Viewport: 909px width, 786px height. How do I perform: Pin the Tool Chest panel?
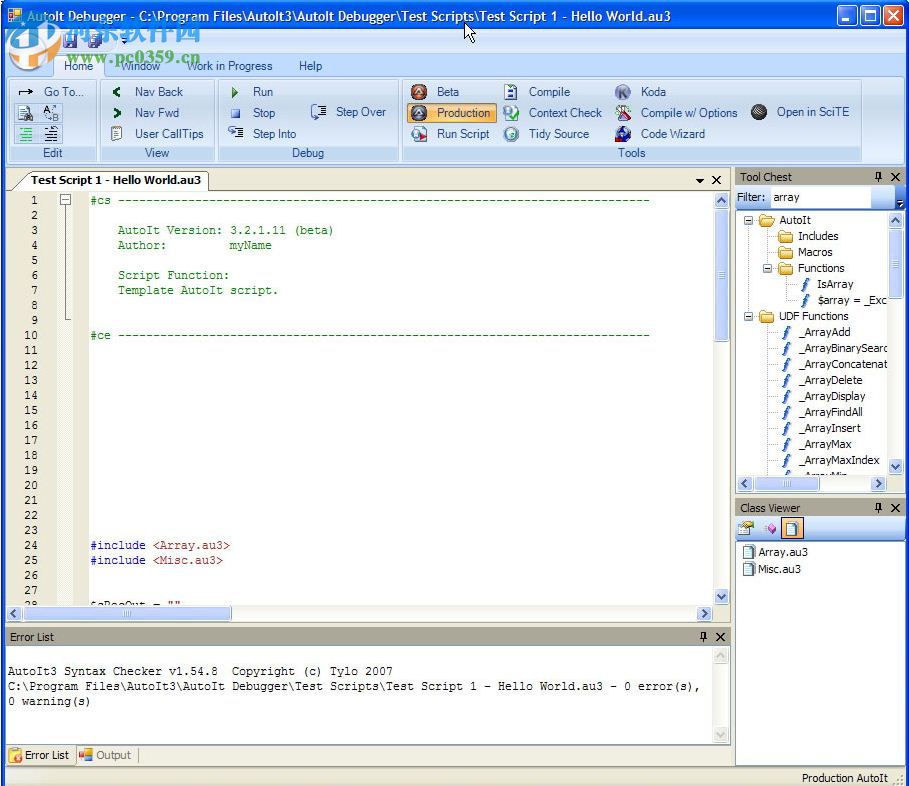(879, 177)
